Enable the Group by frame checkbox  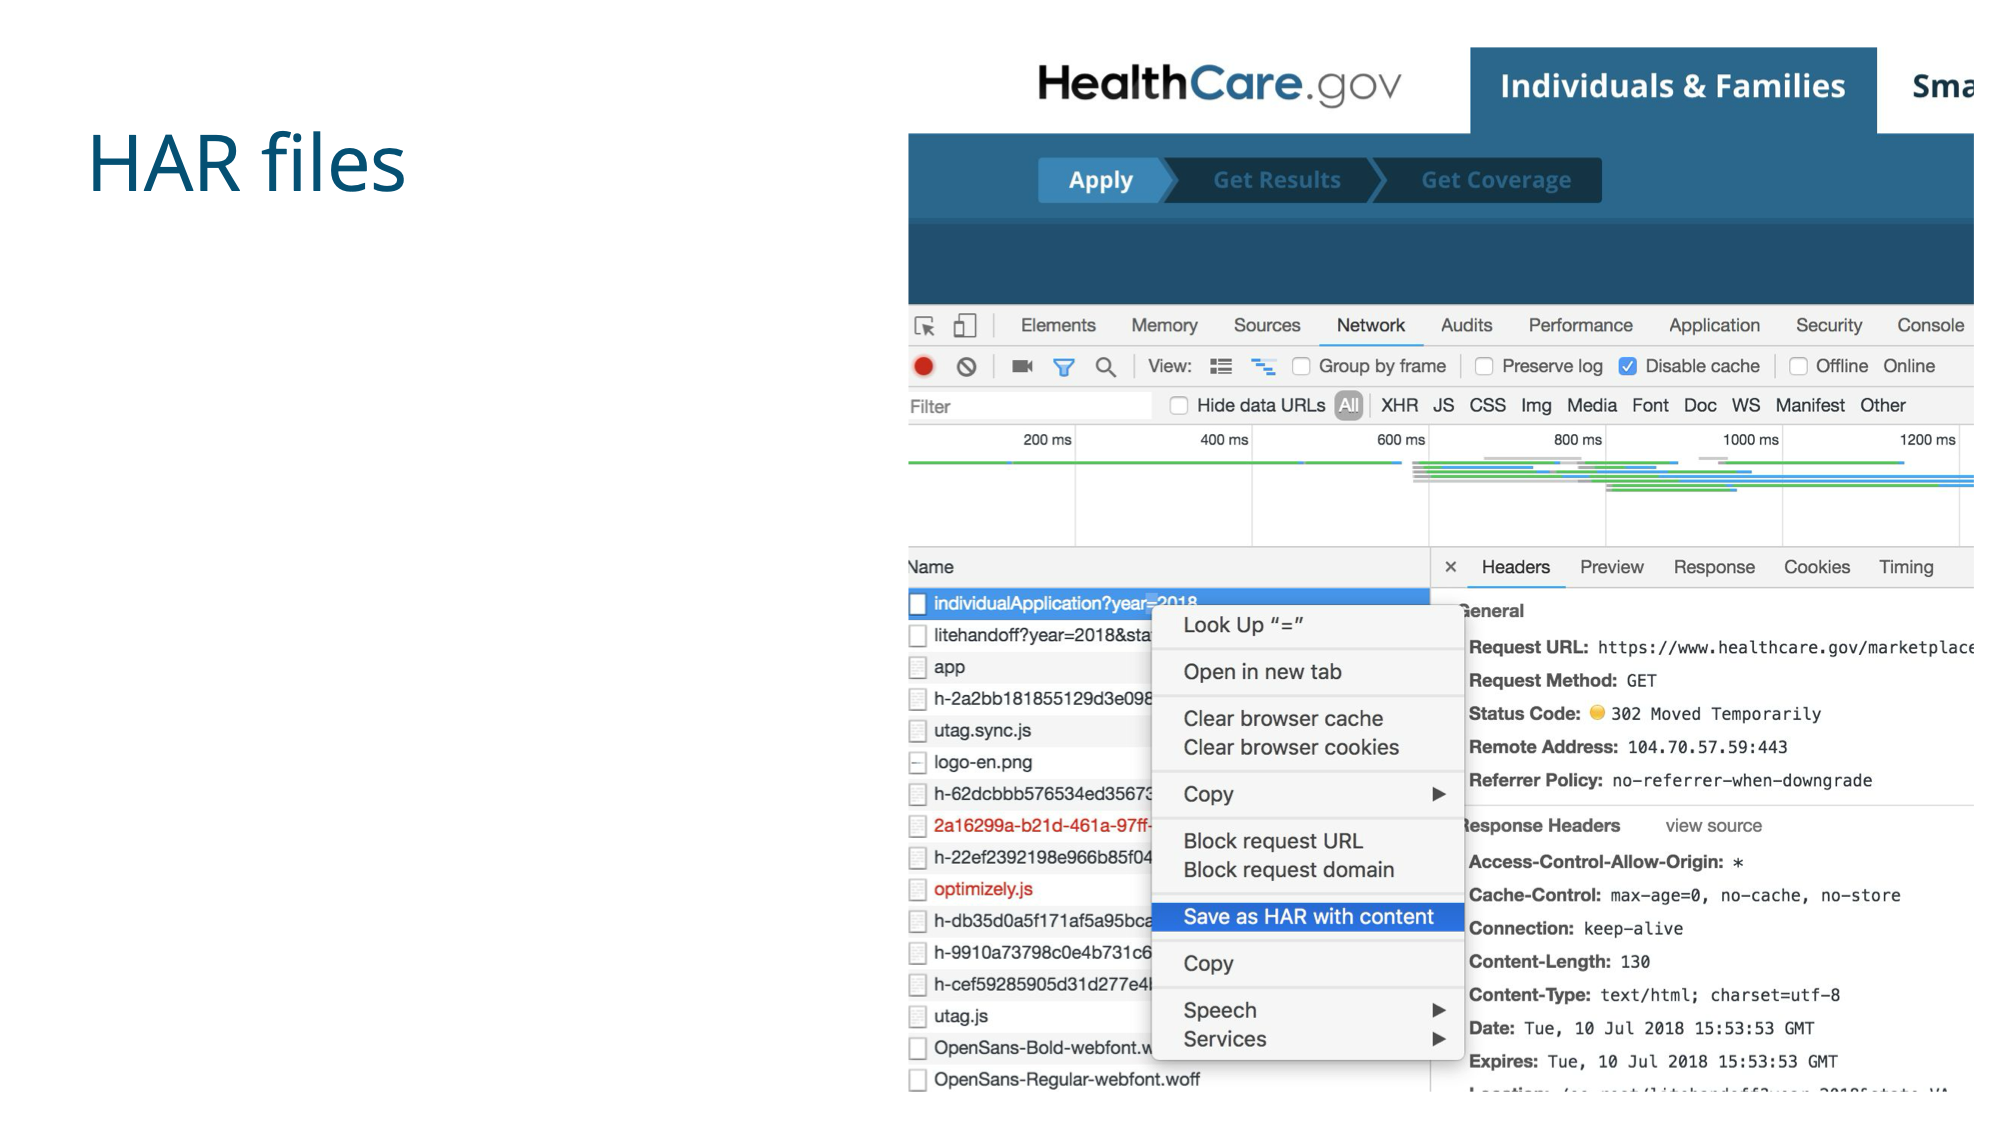click(1301, 367)
